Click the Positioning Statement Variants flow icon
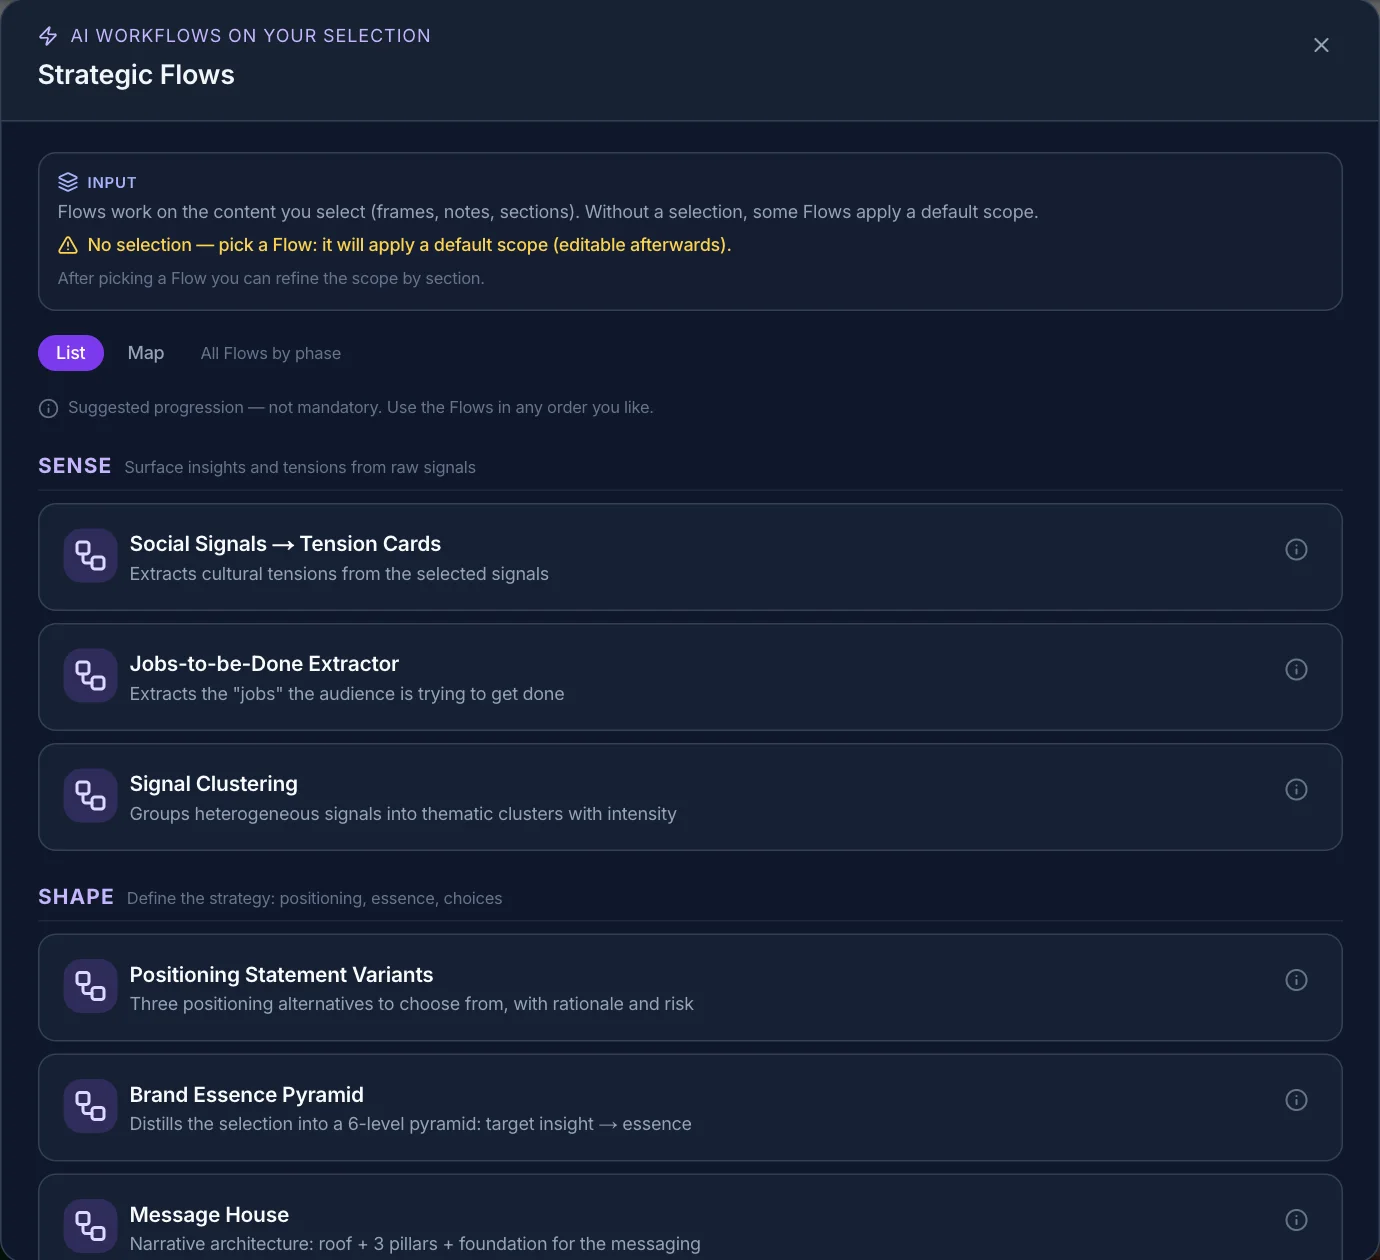 (91, 986)
